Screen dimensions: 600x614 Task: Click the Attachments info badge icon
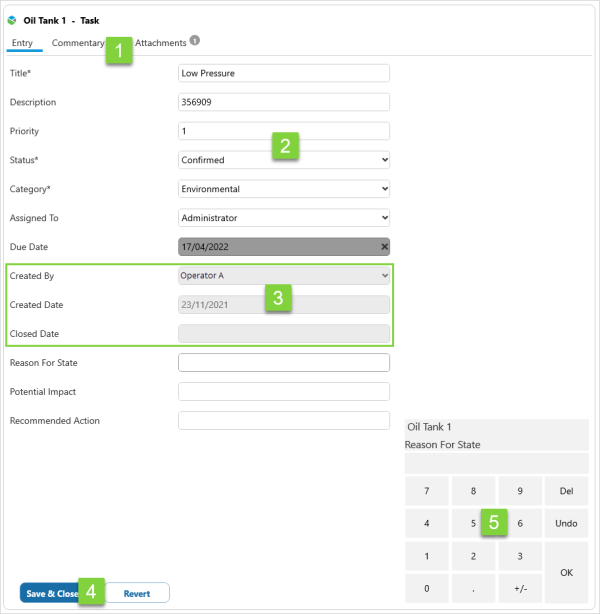[195, 41]
